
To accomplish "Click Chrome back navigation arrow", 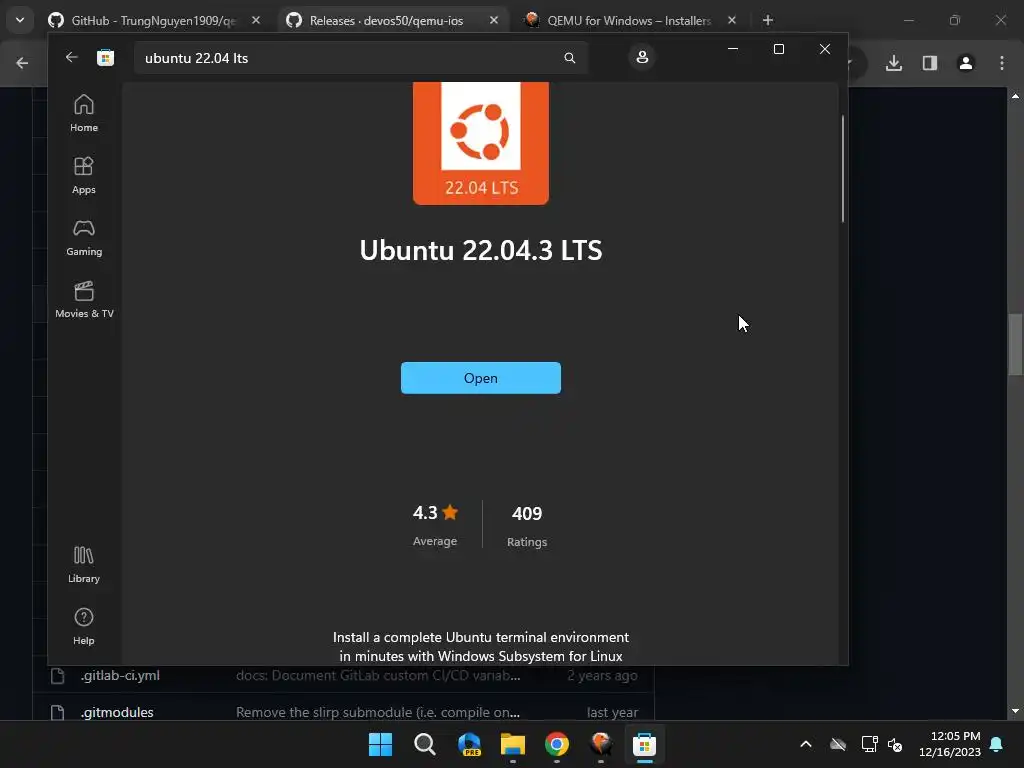I will [22, 63].
